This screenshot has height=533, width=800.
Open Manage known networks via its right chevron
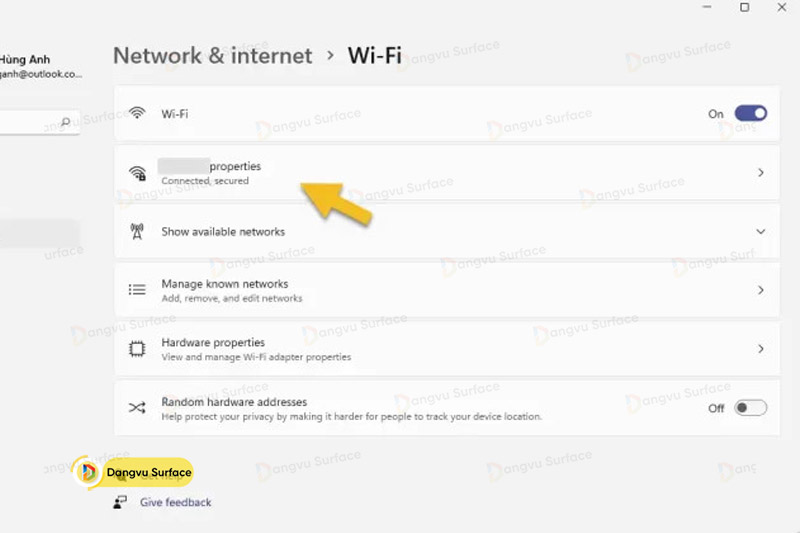(x=761, y=290)
